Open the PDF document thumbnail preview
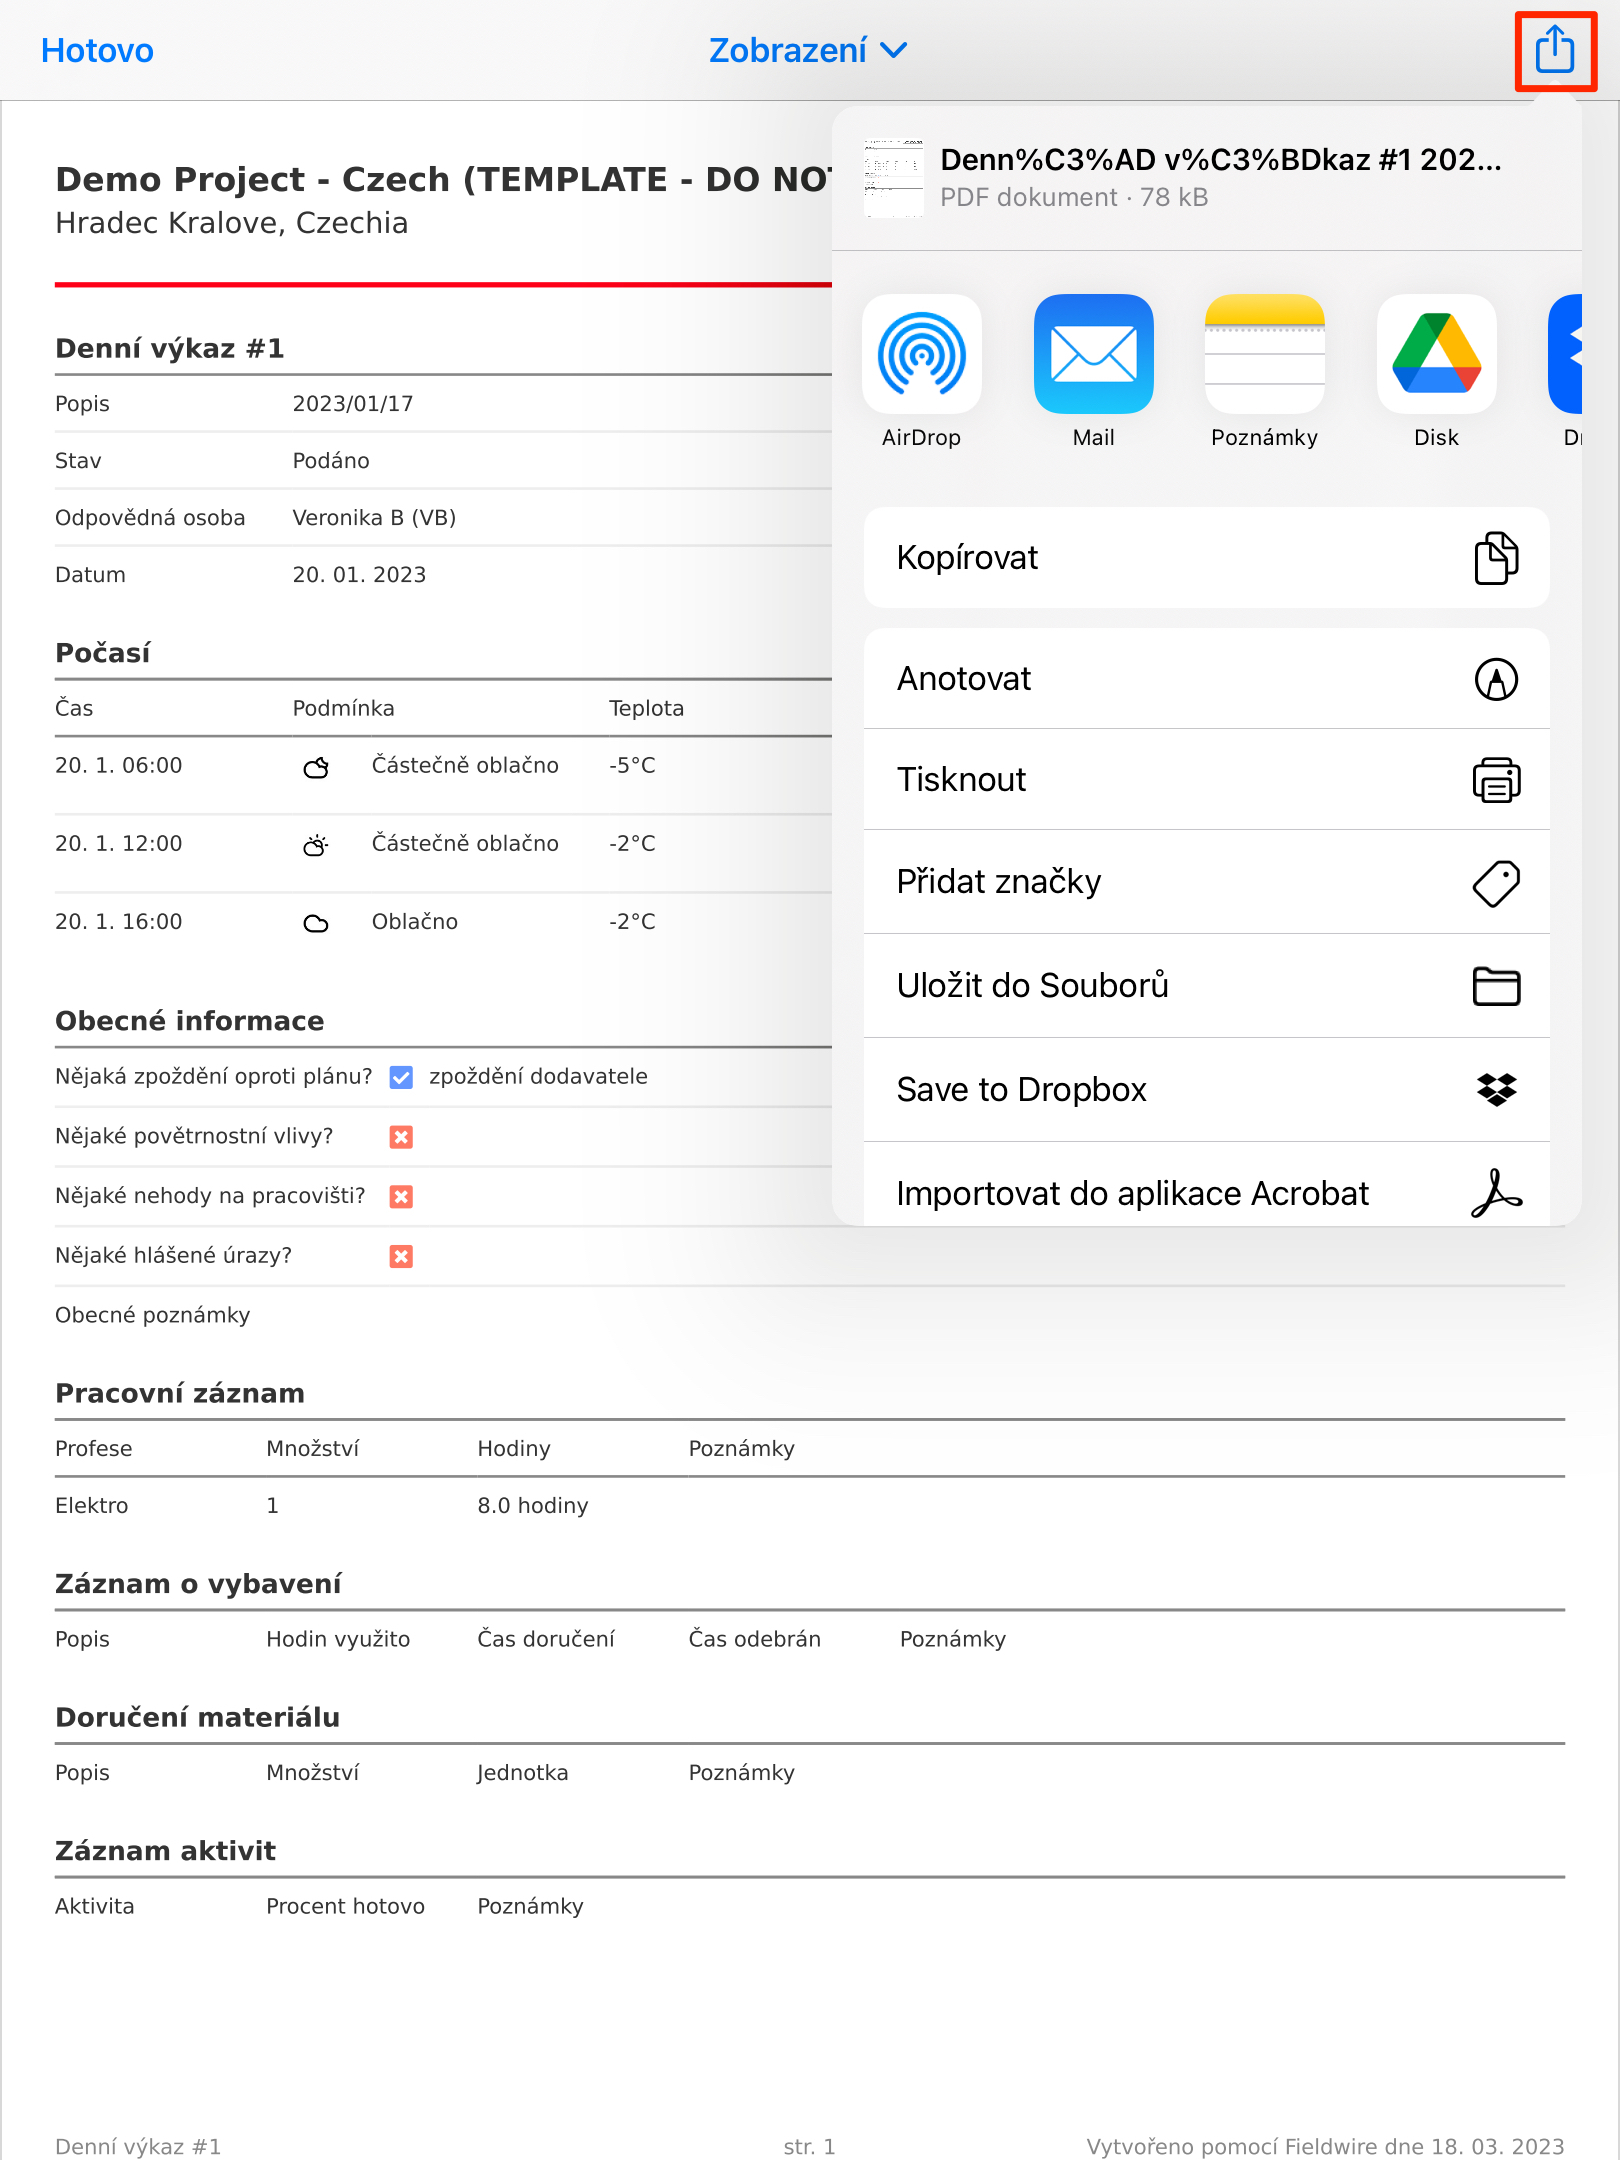Screen dimensions: 1620x2160 [x=893, y=178]
